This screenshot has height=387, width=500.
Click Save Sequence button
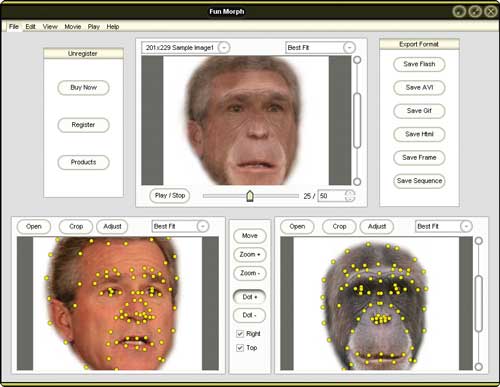(419, 181)
